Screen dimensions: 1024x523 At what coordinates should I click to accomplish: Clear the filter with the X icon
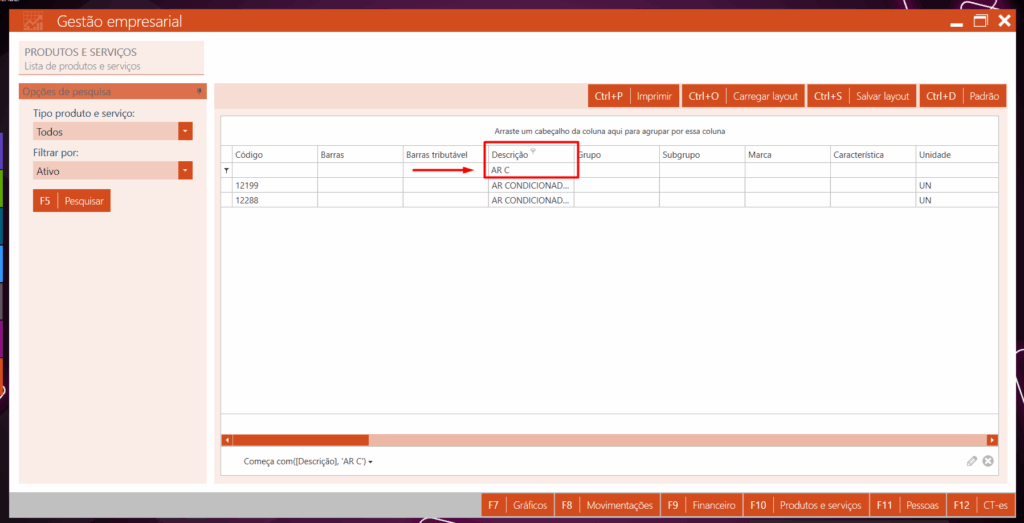point(988,461)
